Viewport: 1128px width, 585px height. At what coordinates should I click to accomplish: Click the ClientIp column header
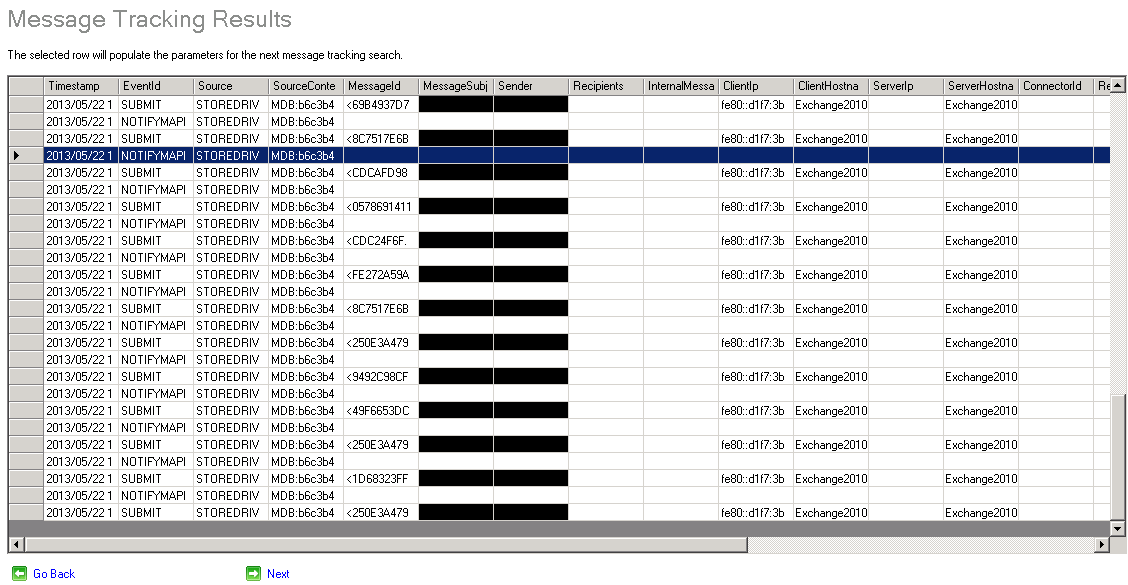point(755,87)
